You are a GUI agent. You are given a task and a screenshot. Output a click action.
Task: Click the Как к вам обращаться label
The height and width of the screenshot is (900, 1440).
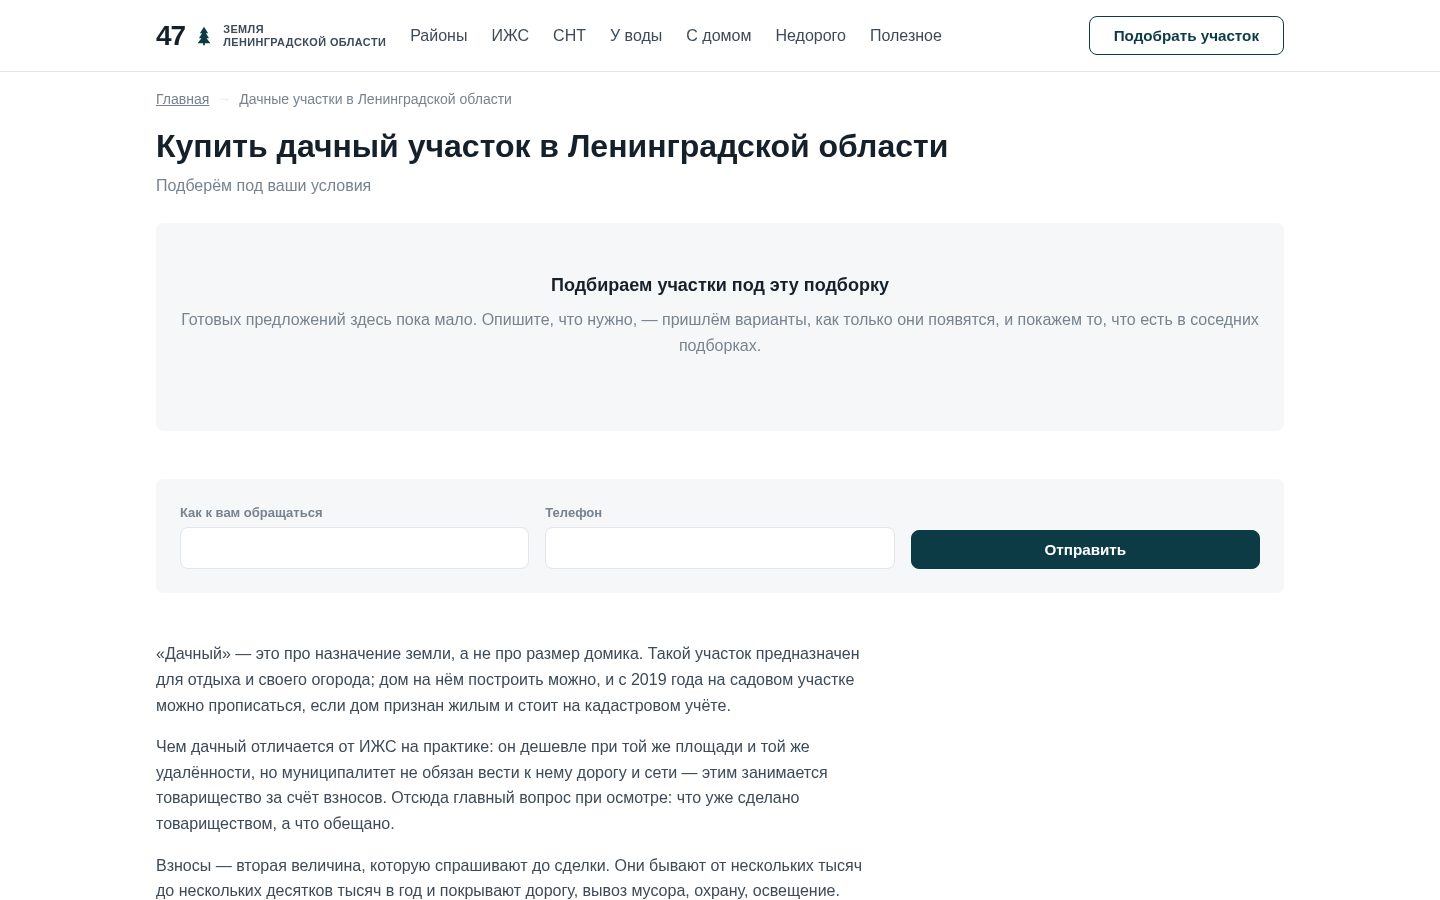251,512
